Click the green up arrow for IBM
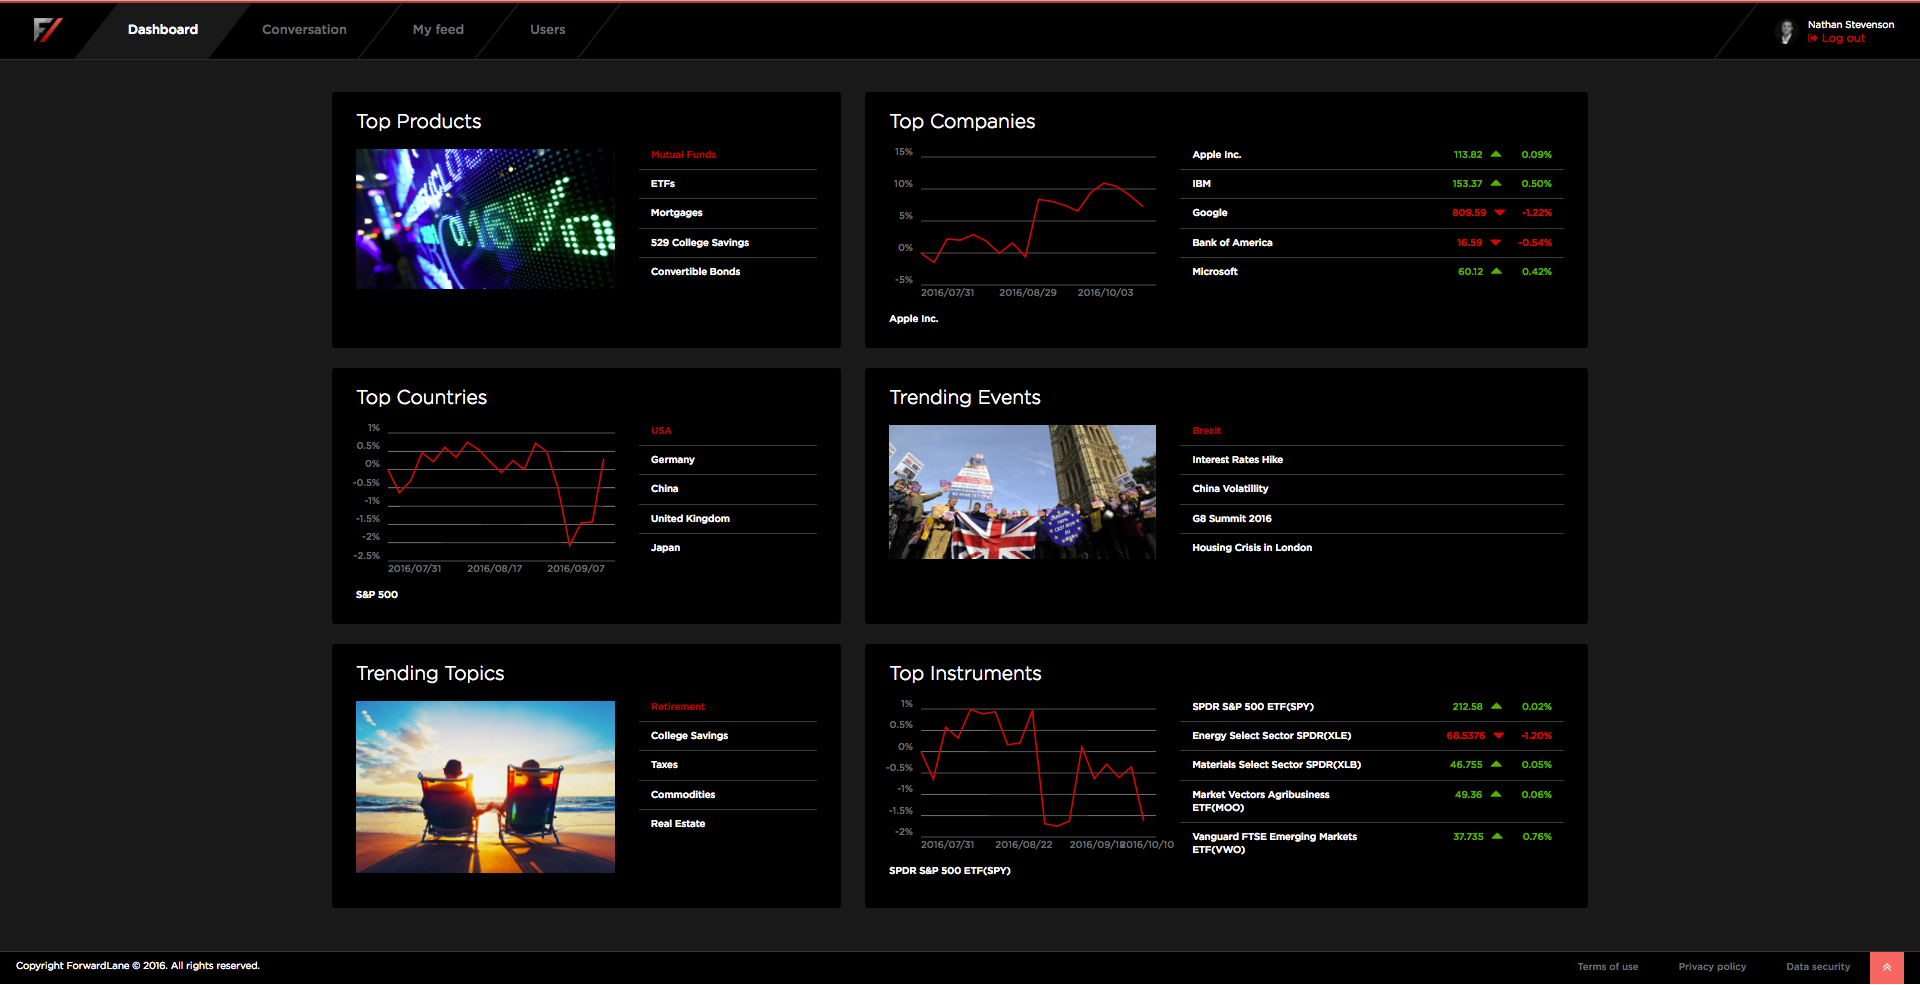The width and height of the screenshot is (1920, 985). [x=1496, y=183]
